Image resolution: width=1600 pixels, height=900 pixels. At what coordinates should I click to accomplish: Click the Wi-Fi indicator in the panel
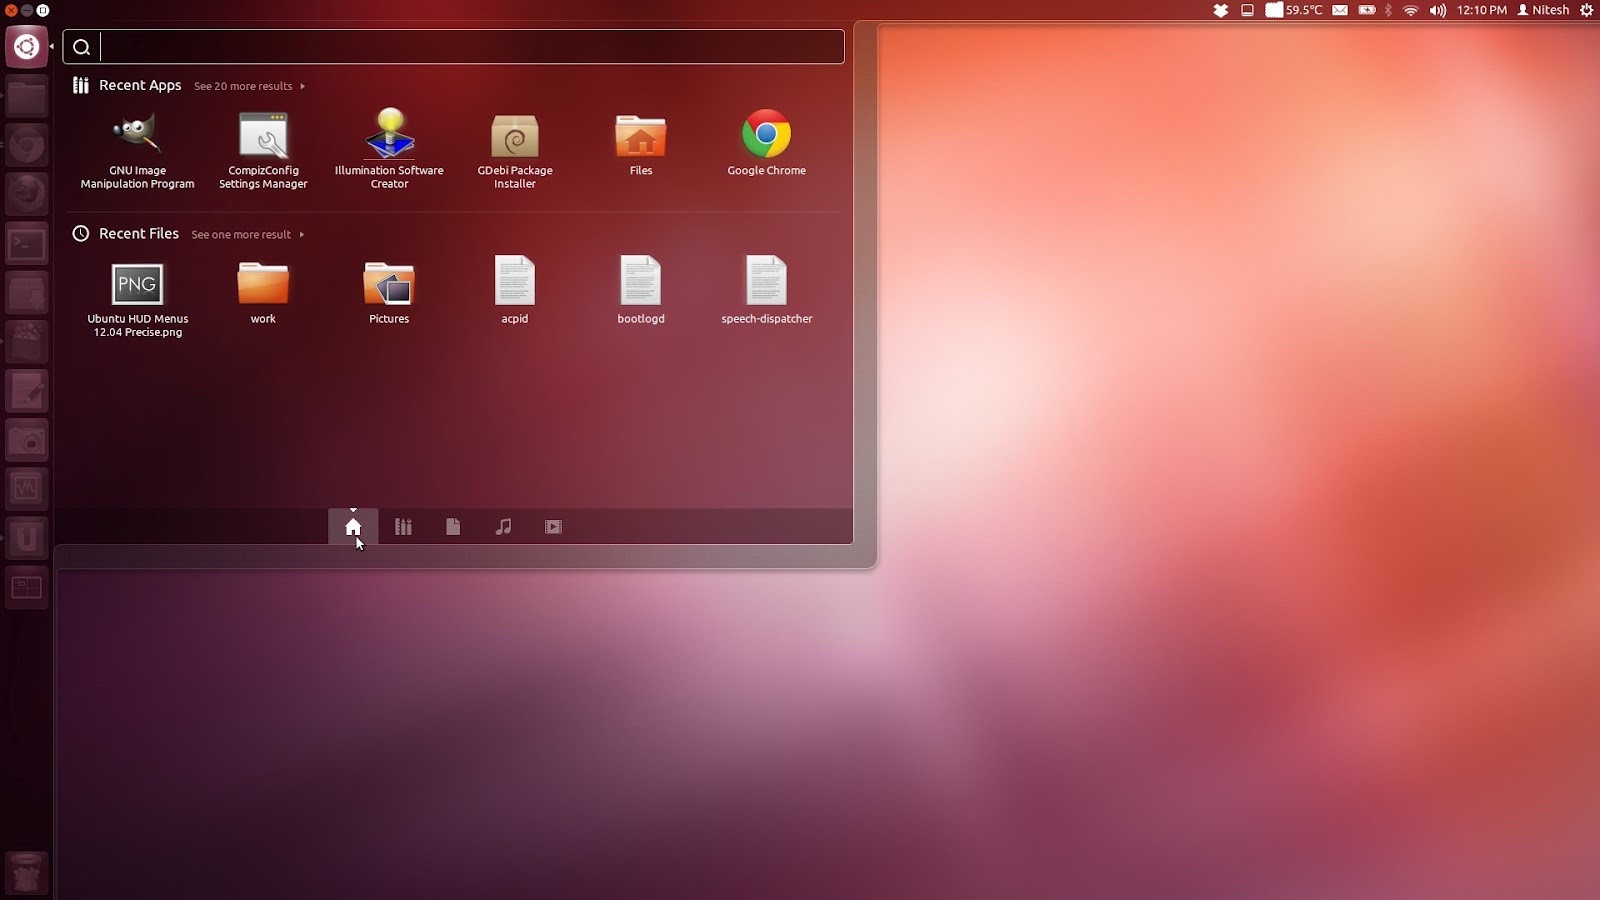tap(1411, 10)
